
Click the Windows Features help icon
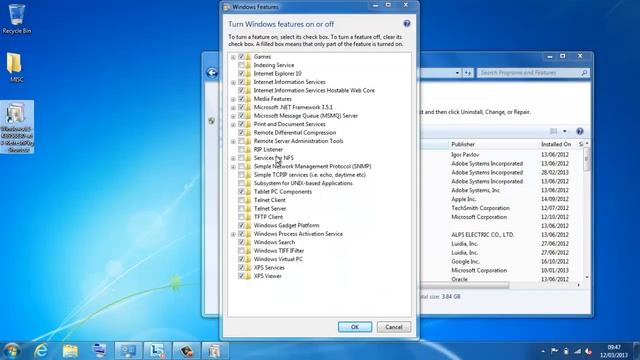pos(407,24)
